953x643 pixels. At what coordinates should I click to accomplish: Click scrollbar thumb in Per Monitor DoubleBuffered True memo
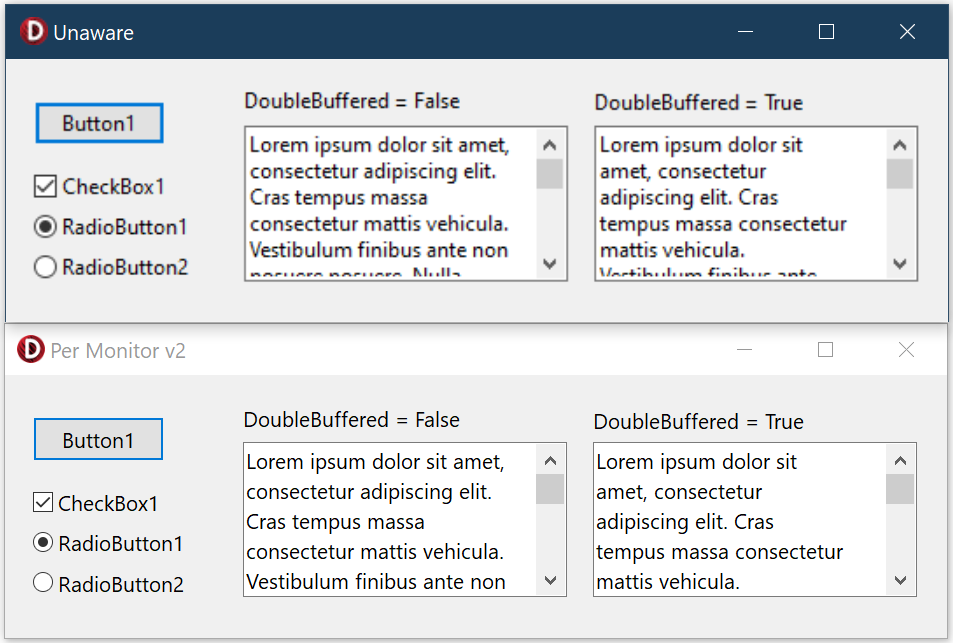pos(900,490)
